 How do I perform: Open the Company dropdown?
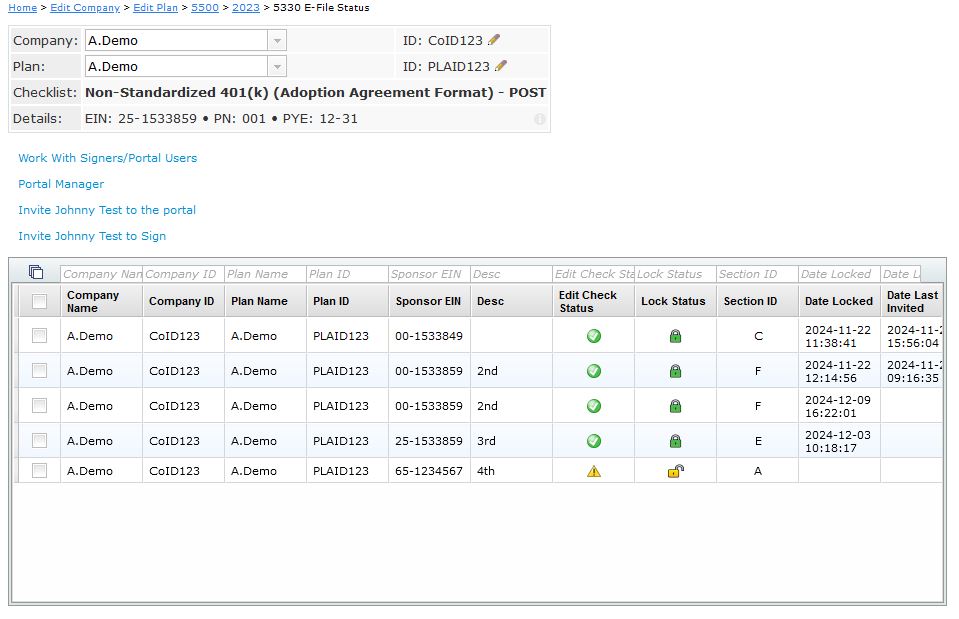(277, 41)
